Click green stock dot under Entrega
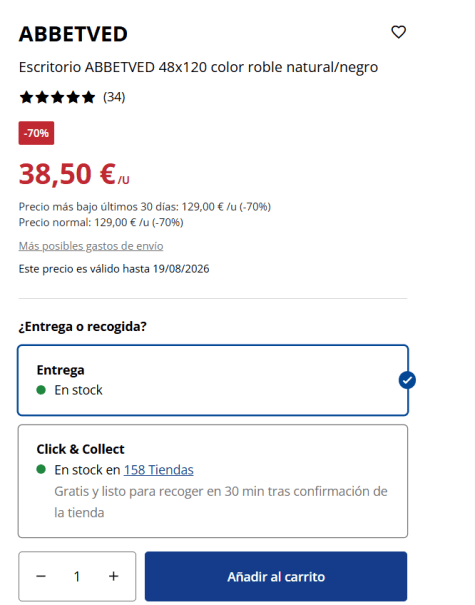Viewport: 475px width, 605px height. [41, 390]
